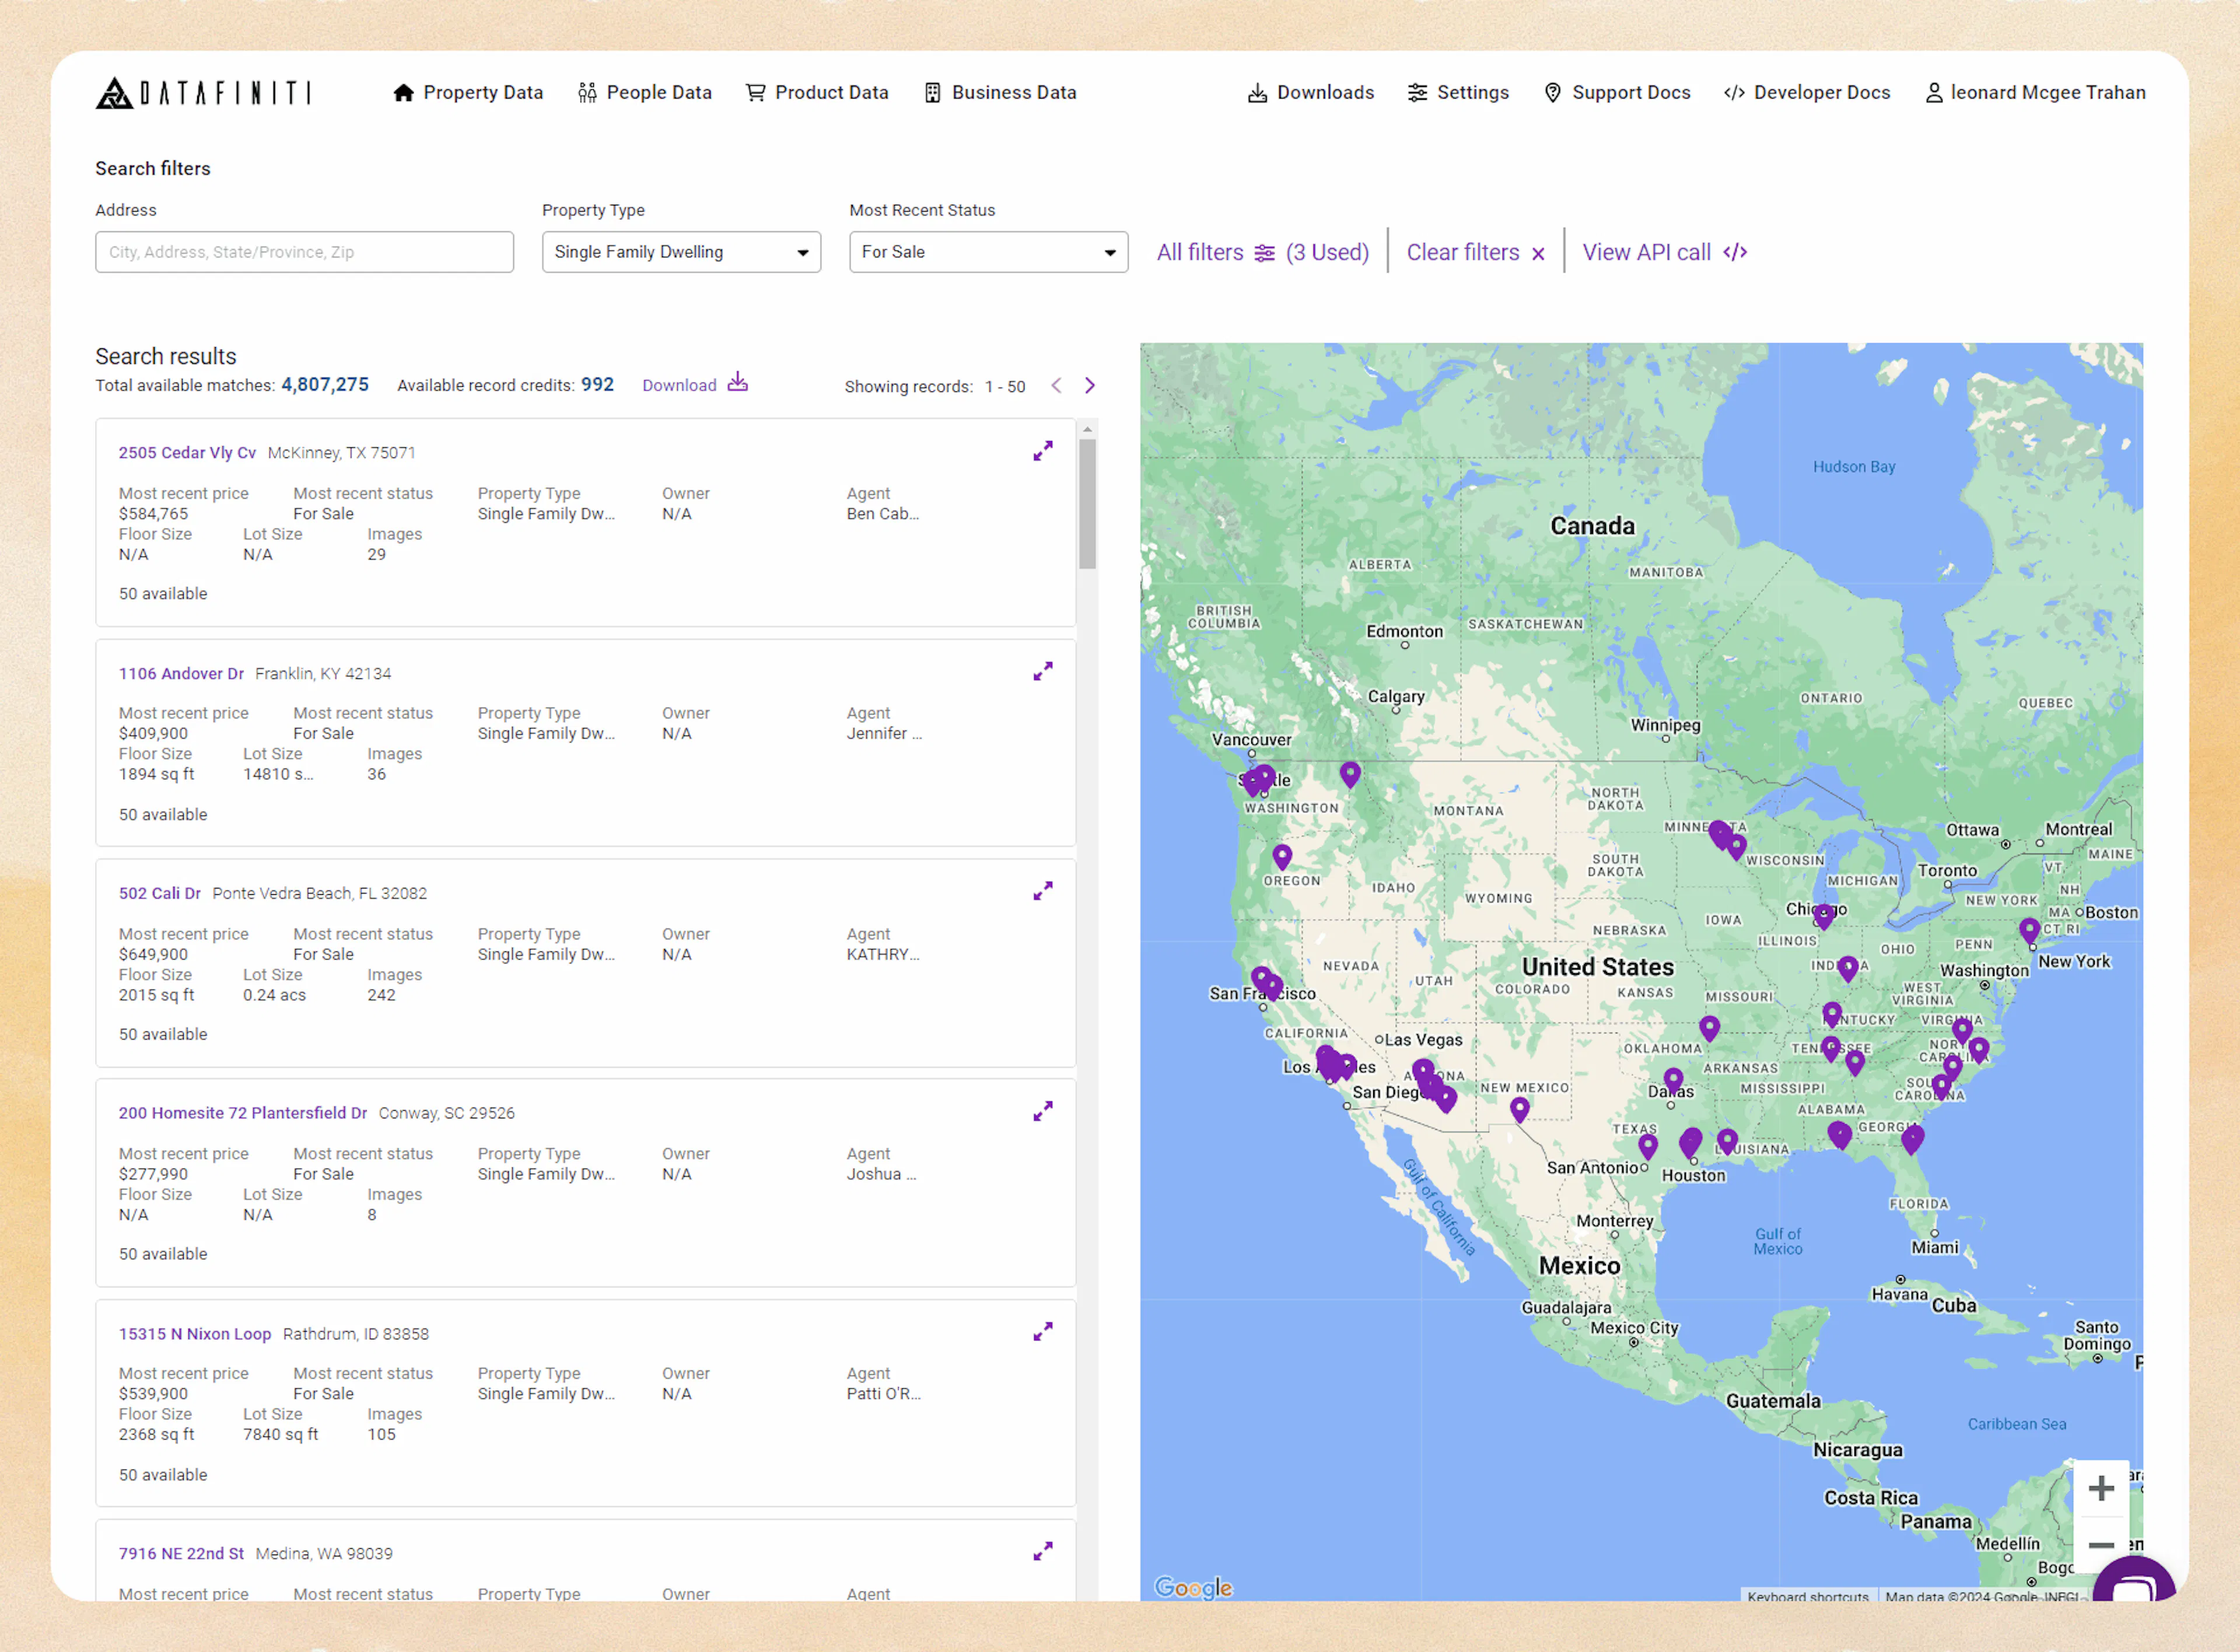Open the Business Data section

[1000, 92]
